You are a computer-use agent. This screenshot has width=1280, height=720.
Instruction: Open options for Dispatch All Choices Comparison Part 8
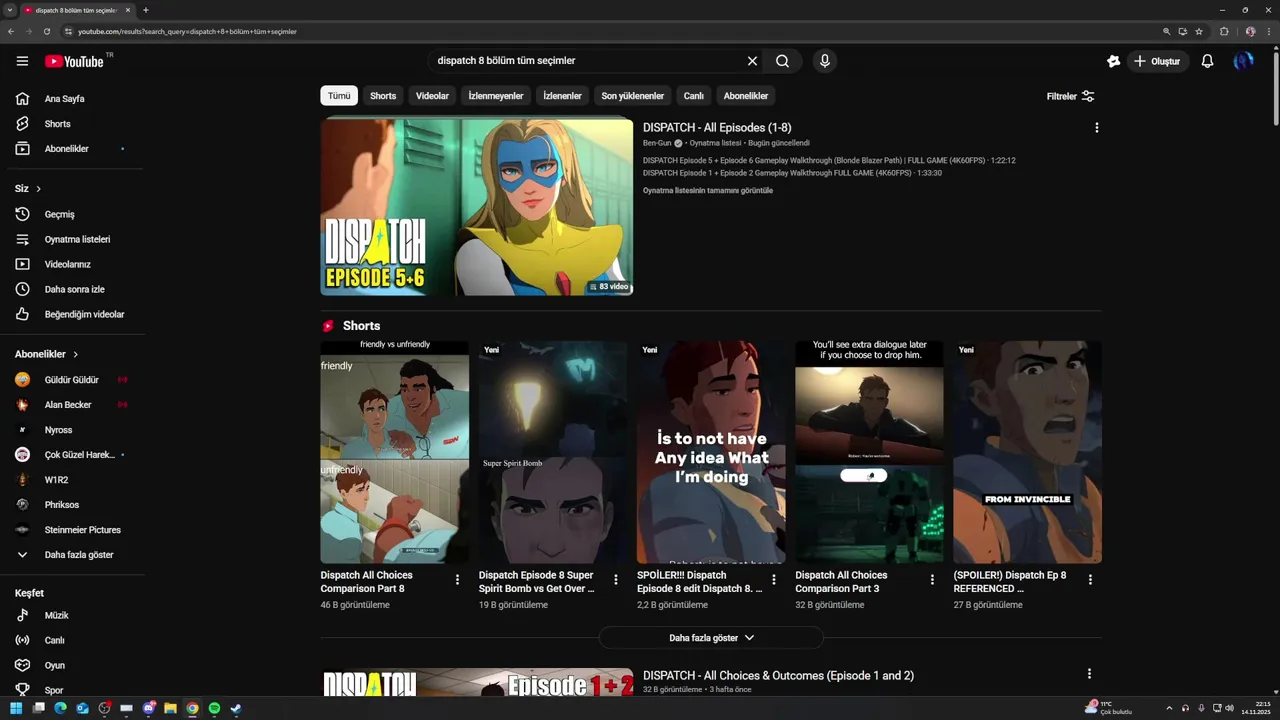pos(457,580)
